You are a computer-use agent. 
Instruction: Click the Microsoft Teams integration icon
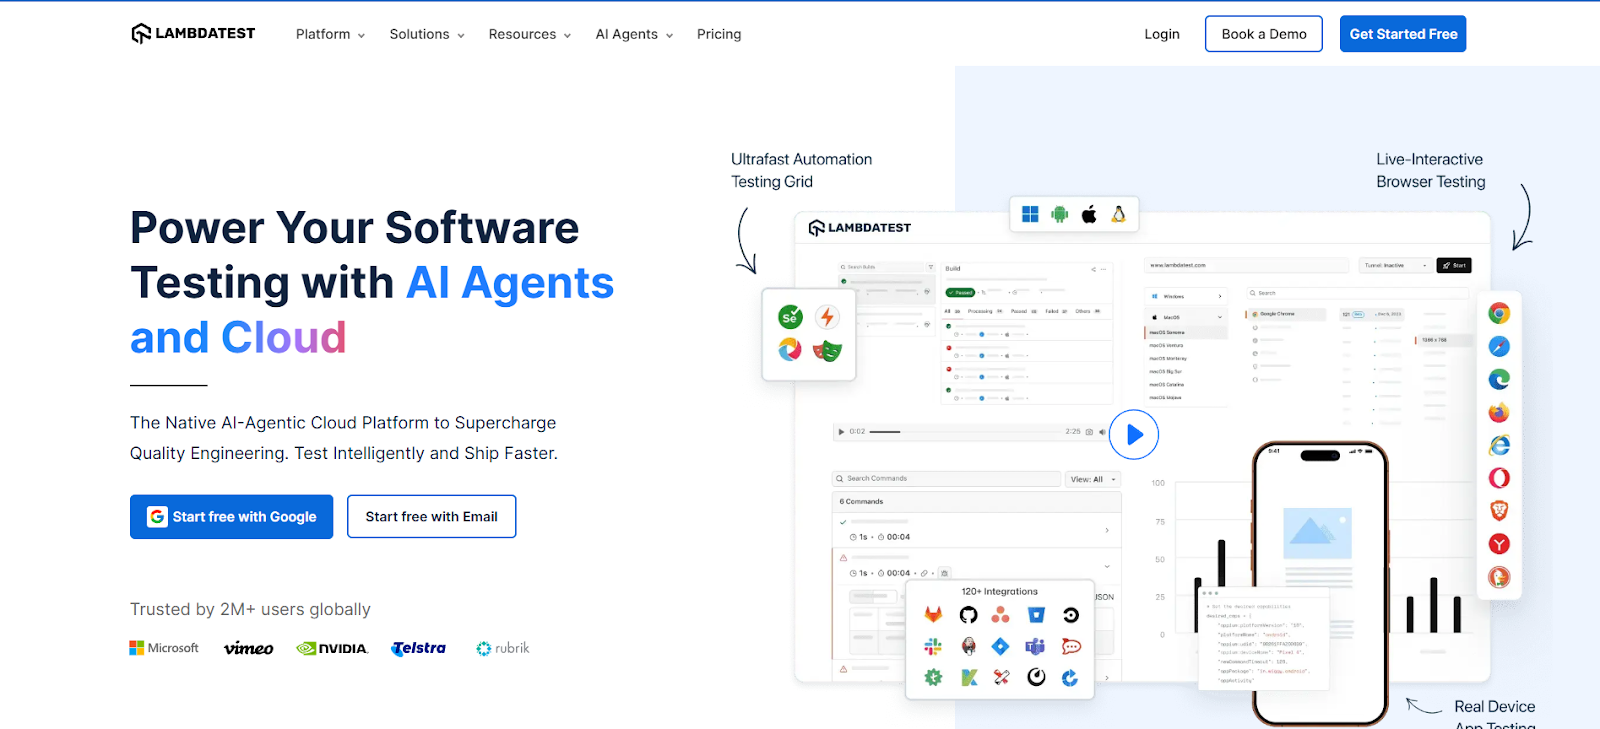(x=1036, y=647)
